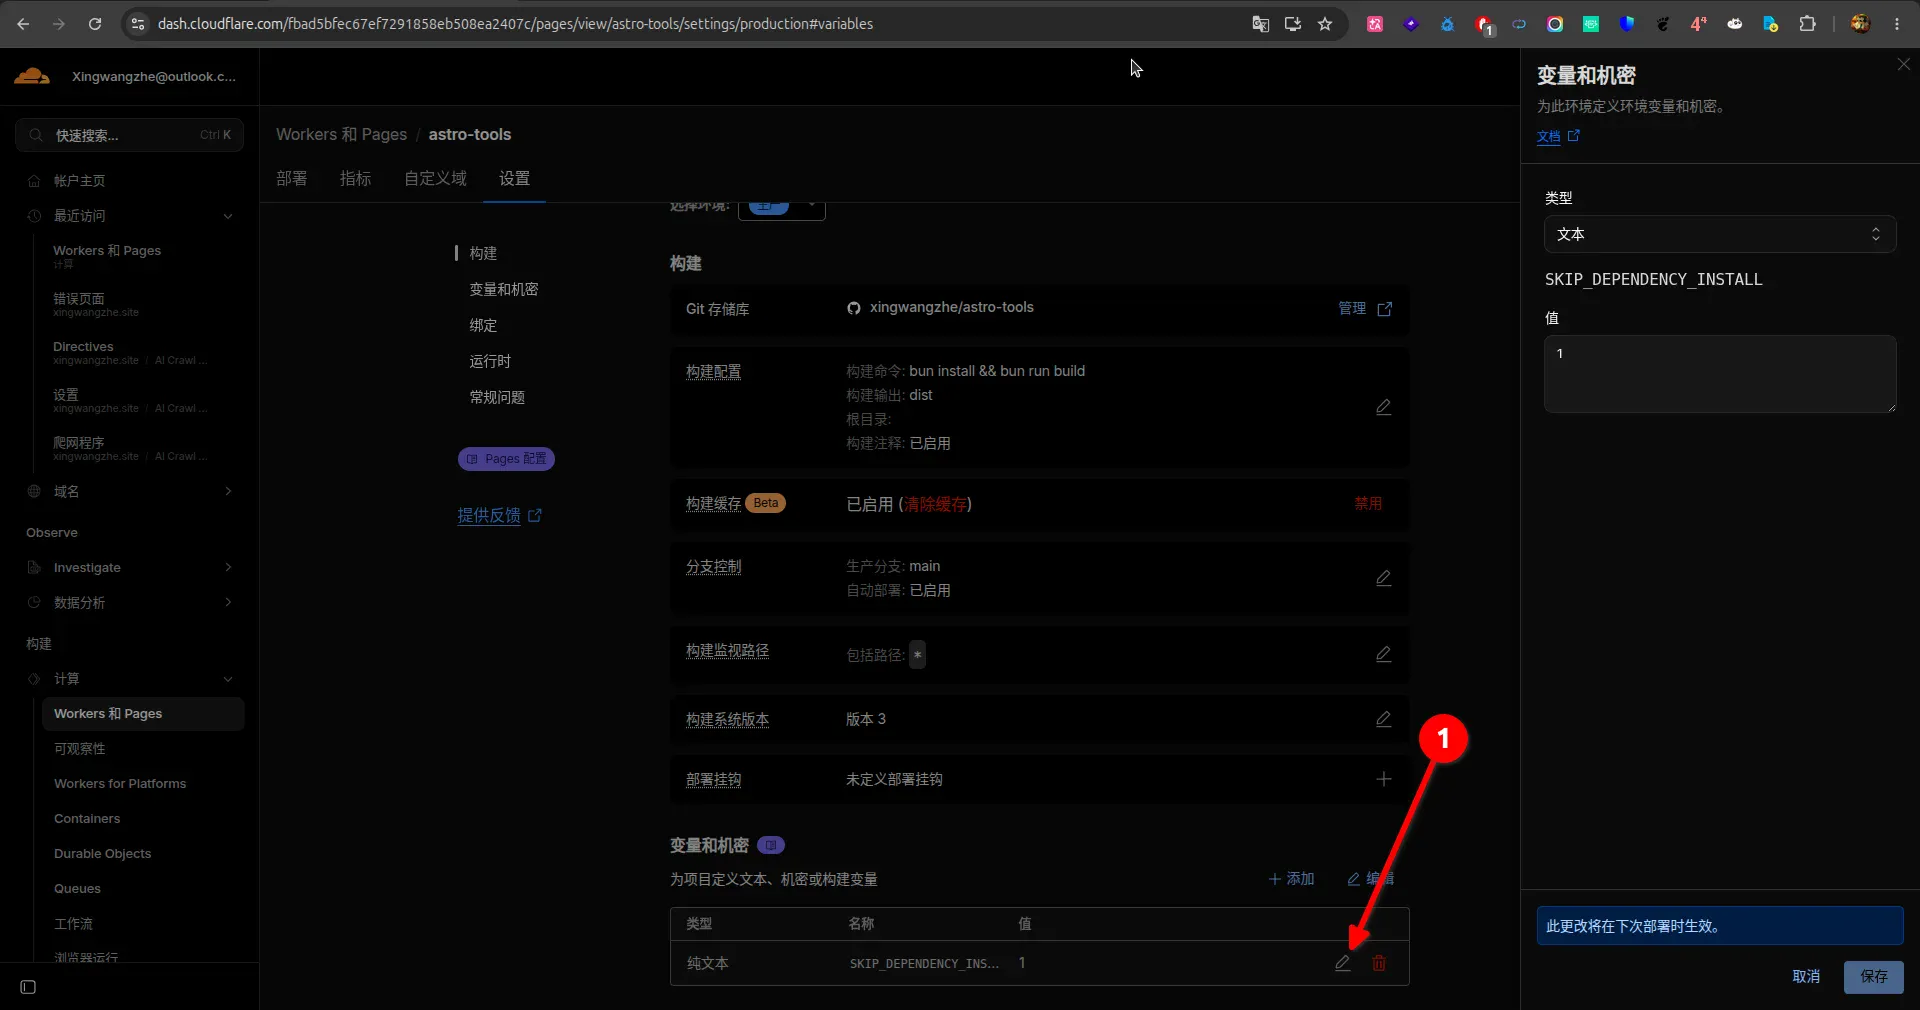Viewport: 1920px width, 1010px height.
Task: Jump to the 变量和机密 settings section
Action: tap(504, 289)
